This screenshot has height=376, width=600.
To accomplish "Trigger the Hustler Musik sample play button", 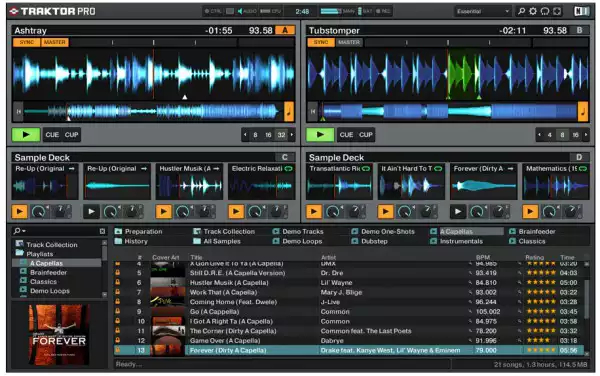I will (x=164, y=211).
